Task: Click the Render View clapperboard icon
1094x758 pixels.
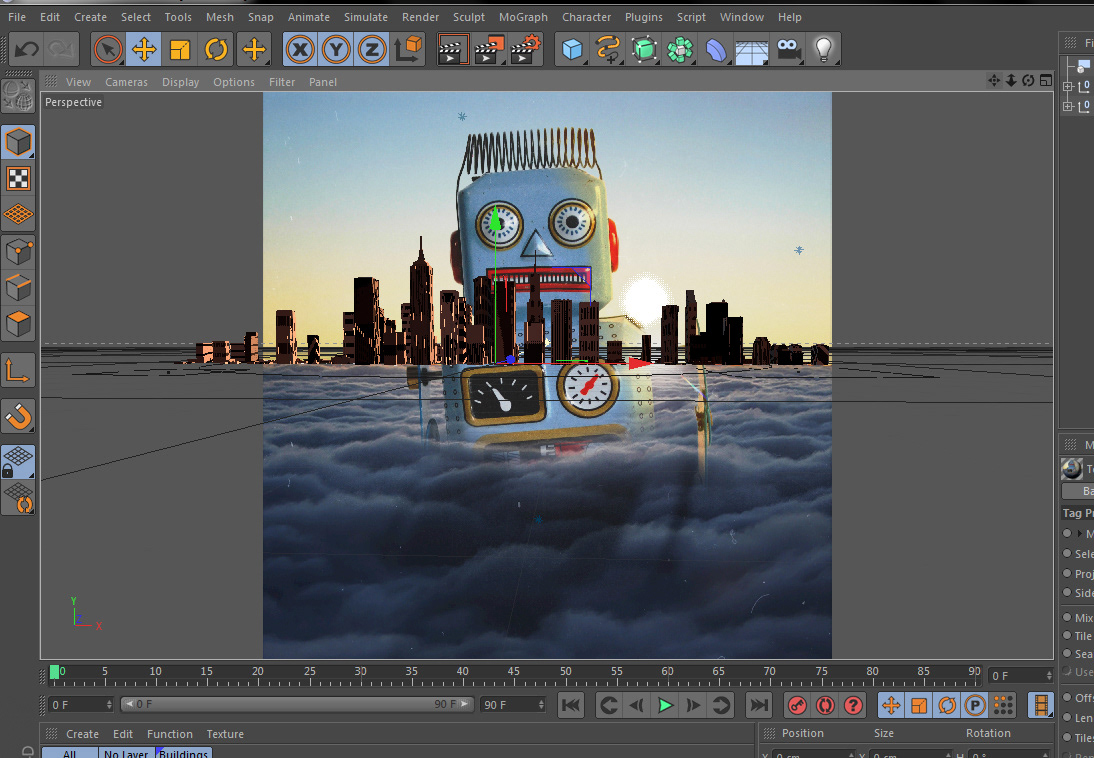Action: [453, 49]
